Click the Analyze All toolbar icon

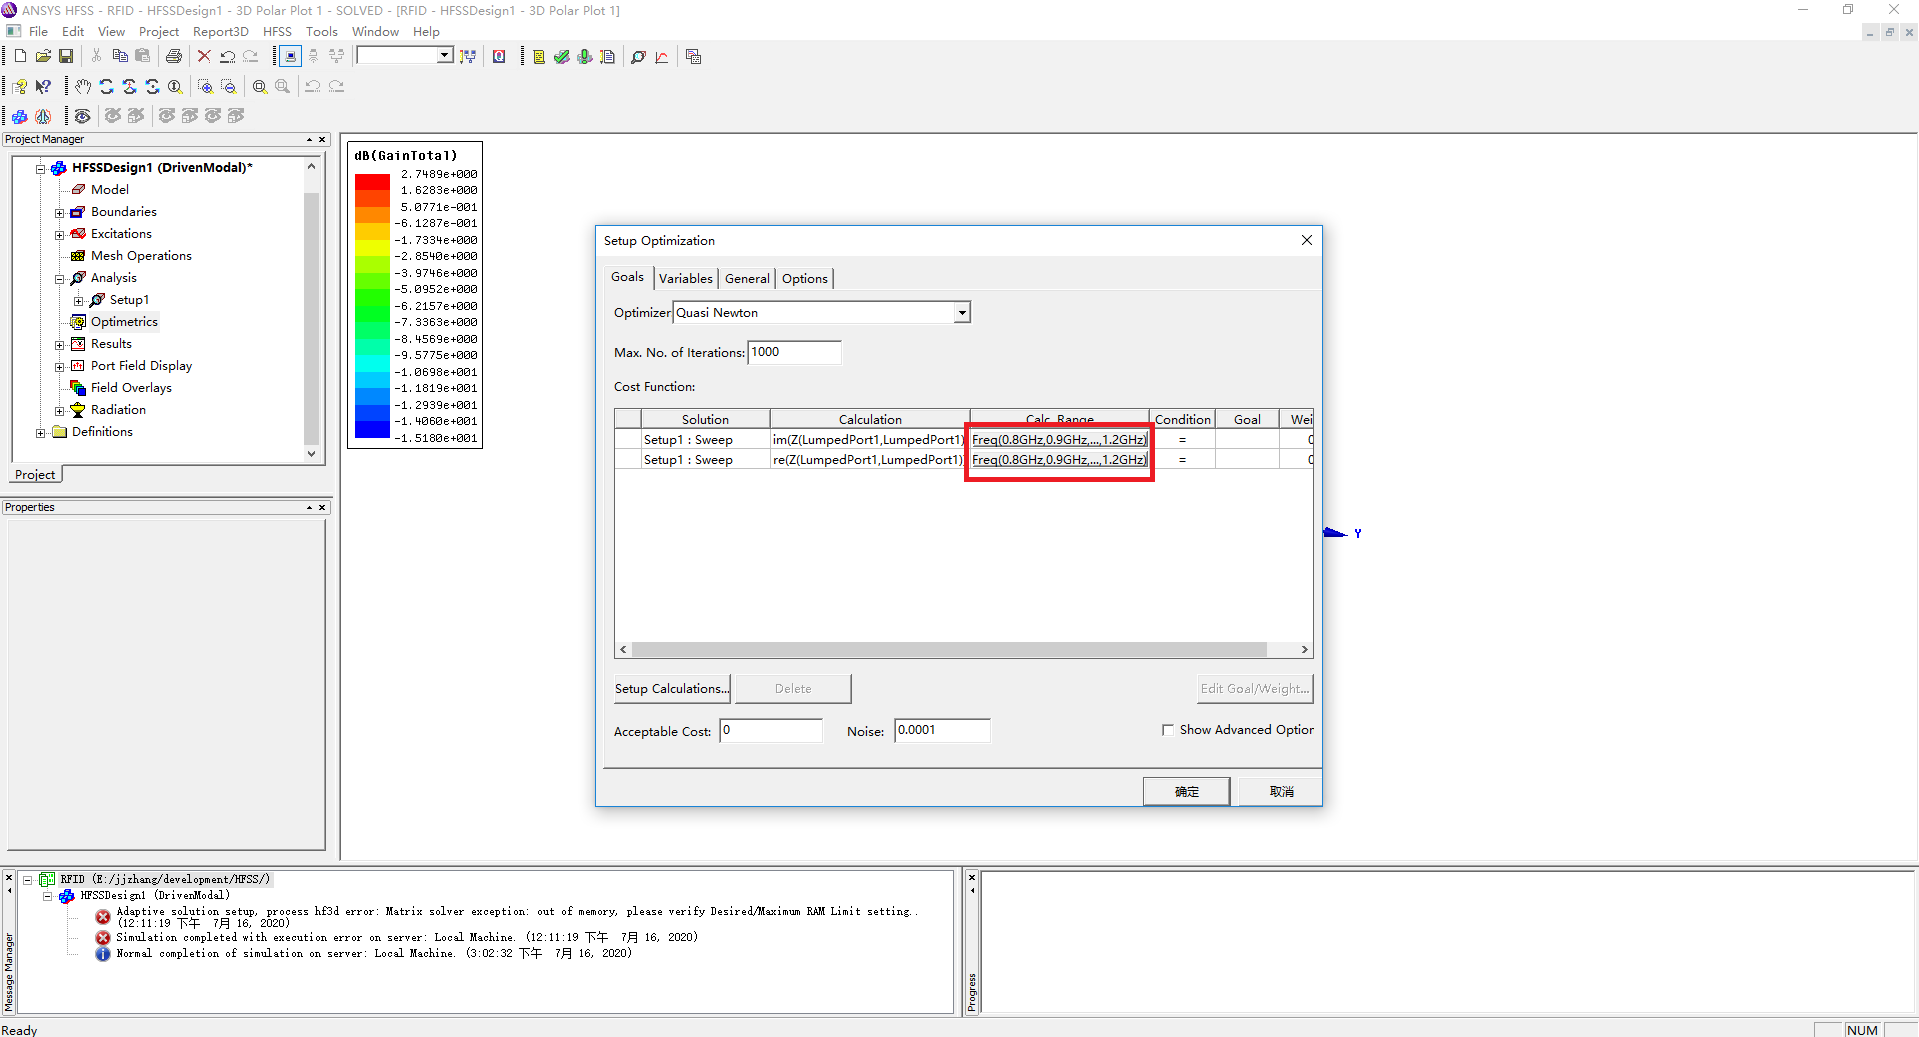(585, 57)
